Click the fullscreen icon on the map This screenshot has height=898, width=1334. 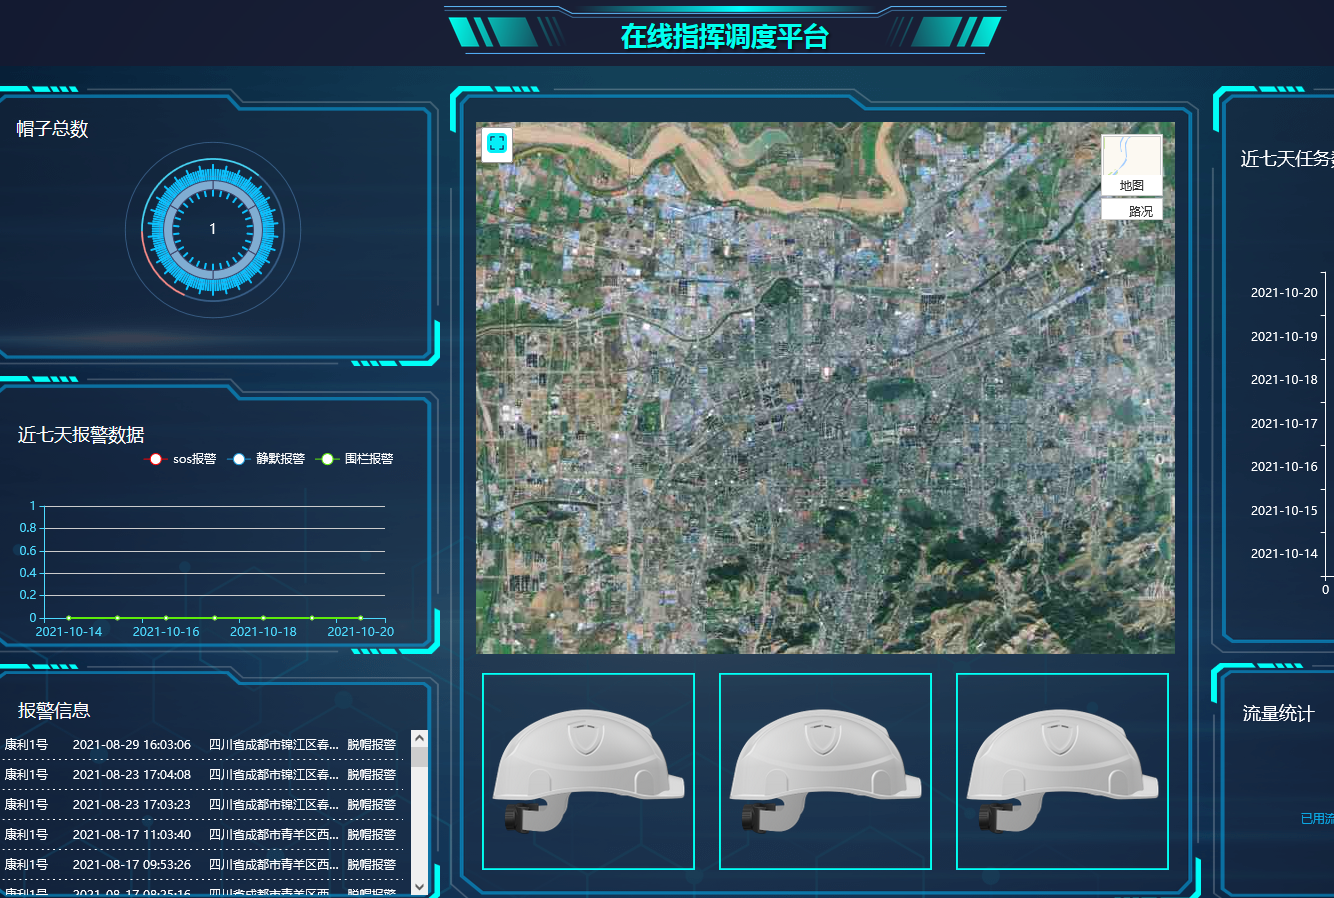pos(497,144)
